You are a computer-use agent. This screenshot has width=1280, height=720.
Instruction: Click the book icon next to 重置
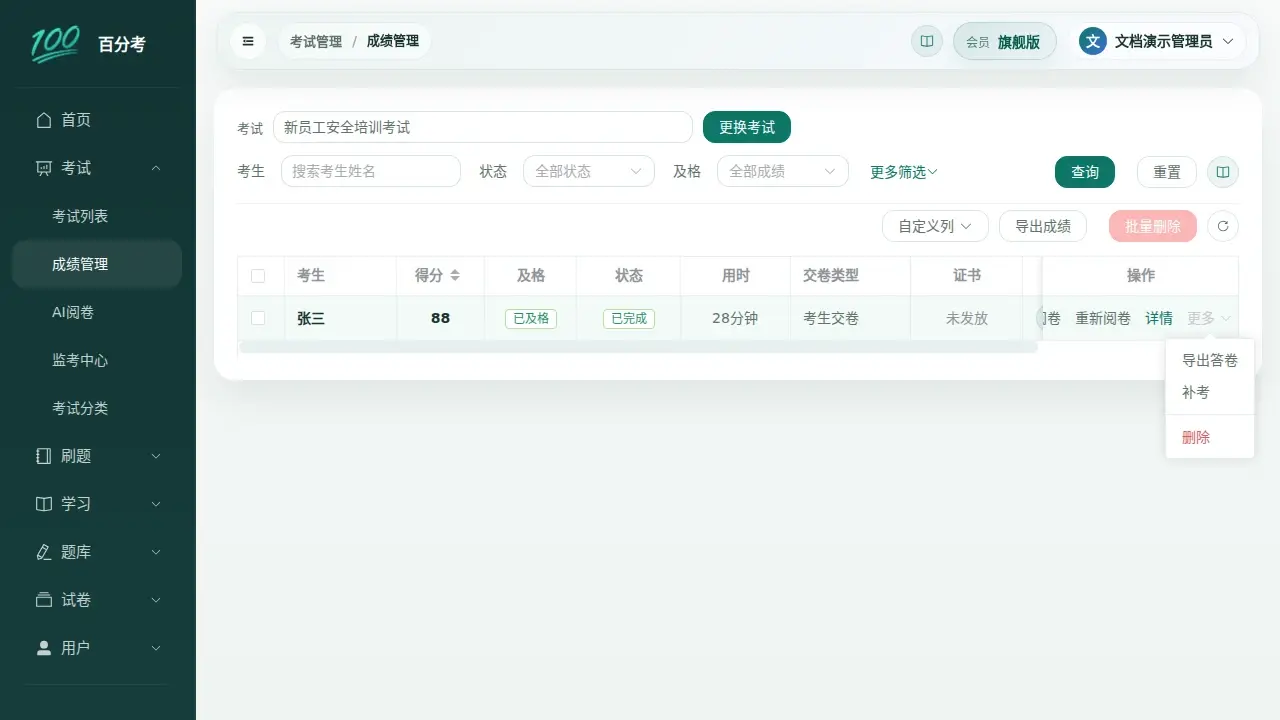click(1223, 172)
